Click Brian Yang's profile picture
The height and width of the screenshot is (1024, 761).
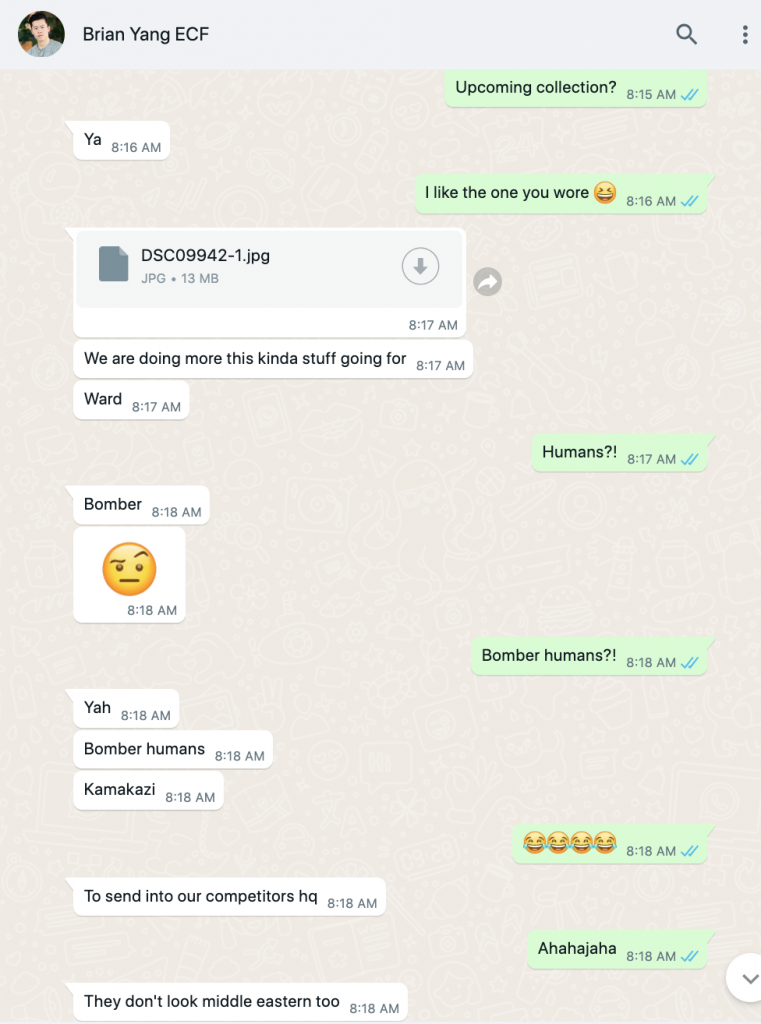pyautogui.click(x=41, y=34)
